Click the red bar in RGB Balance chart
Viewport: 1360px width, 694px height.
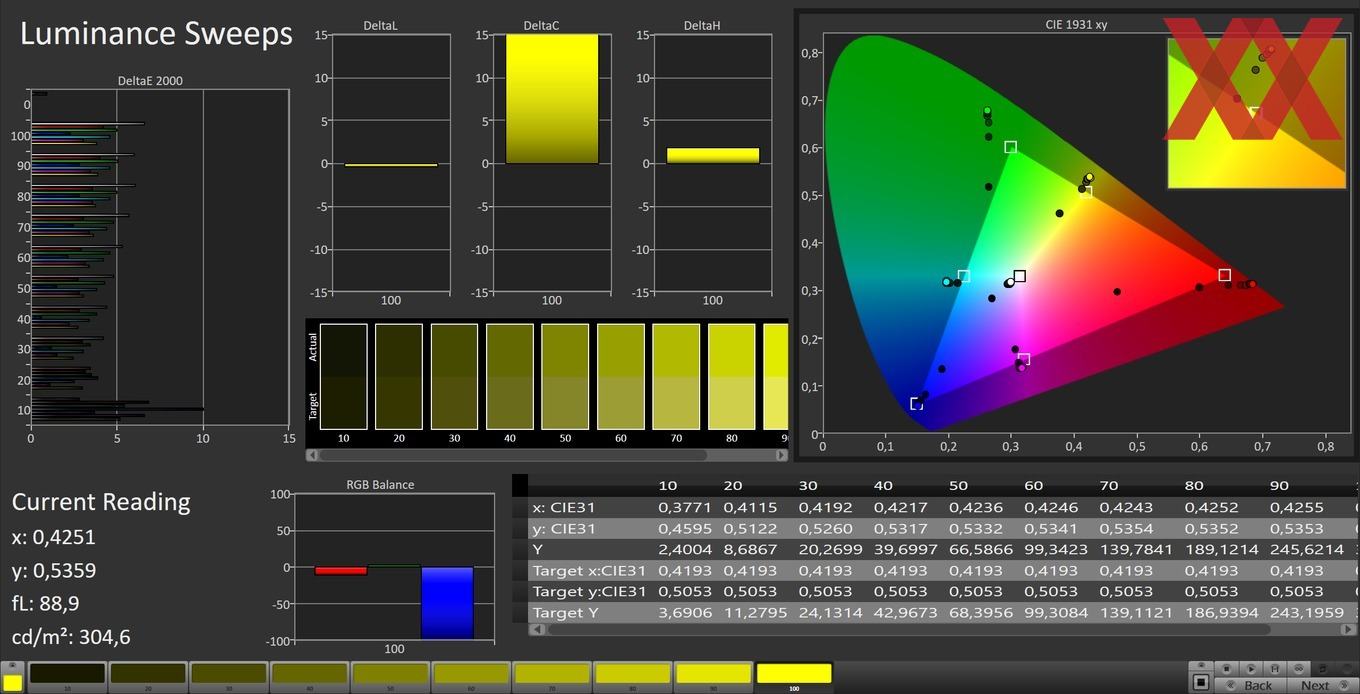pos(341,571)
